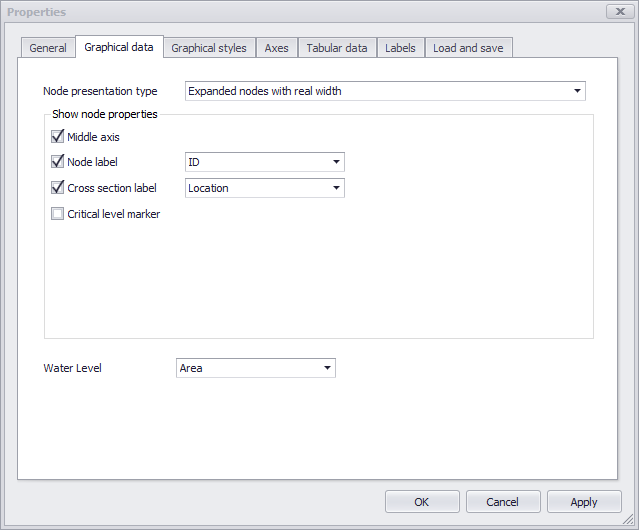Image resolution: width=639 pixels, height=530 pixels.
Task: Click the 'Node presentation type' label
Action: tap(100, 91)
